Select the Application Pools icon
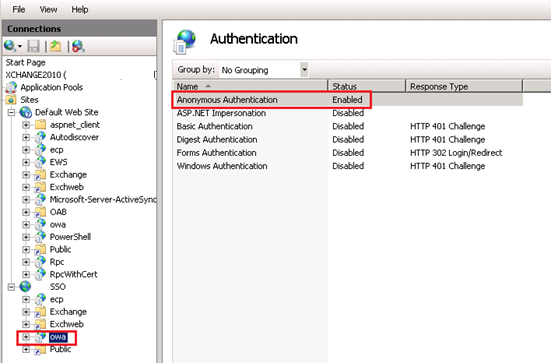 pos(12,87)
